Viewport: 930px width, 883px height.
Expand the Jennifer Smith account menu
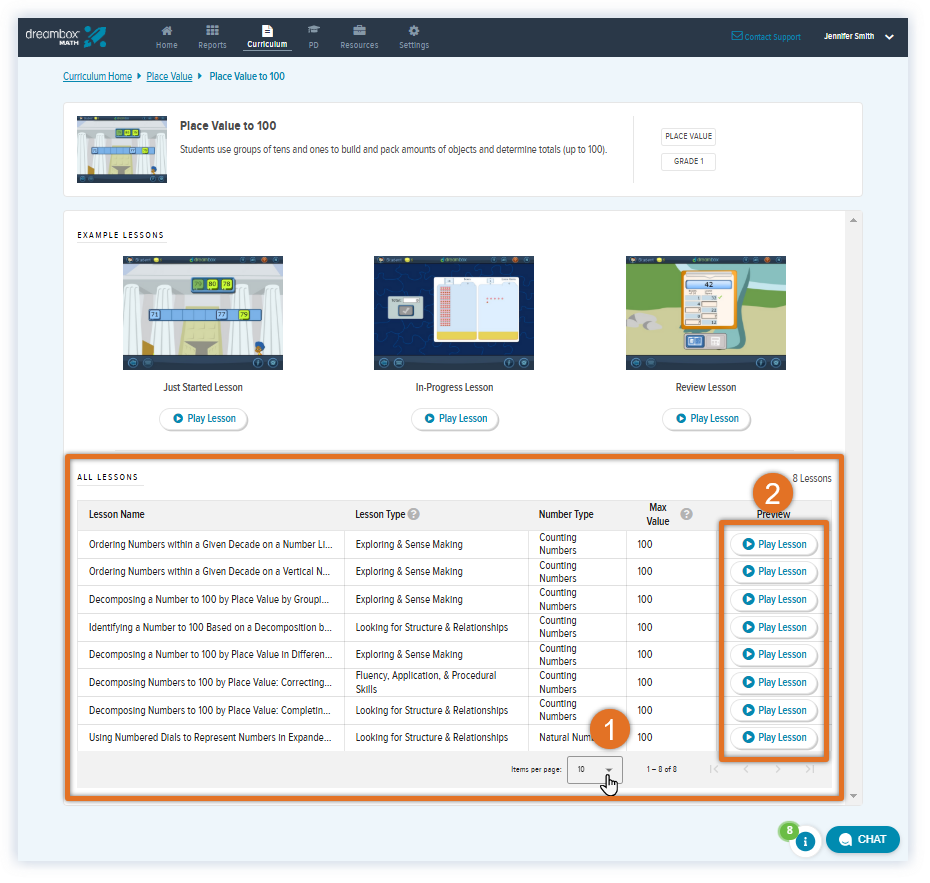(850, 36)
